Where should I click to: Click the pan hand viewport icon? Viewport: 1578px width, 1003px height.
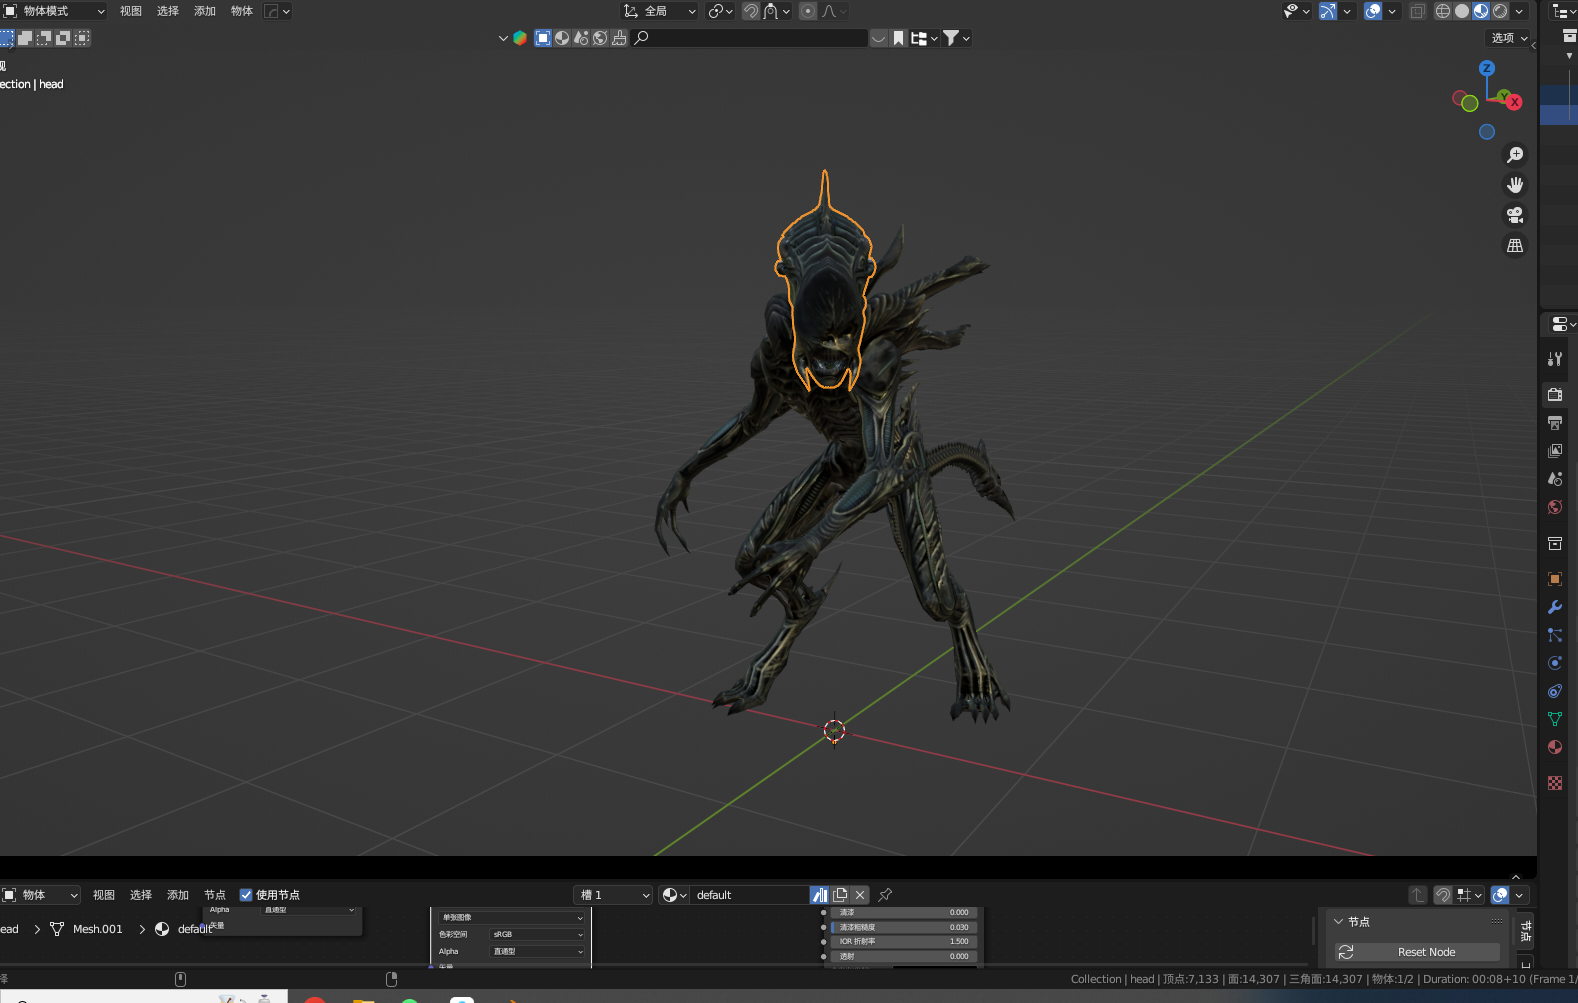(1515, 185)
